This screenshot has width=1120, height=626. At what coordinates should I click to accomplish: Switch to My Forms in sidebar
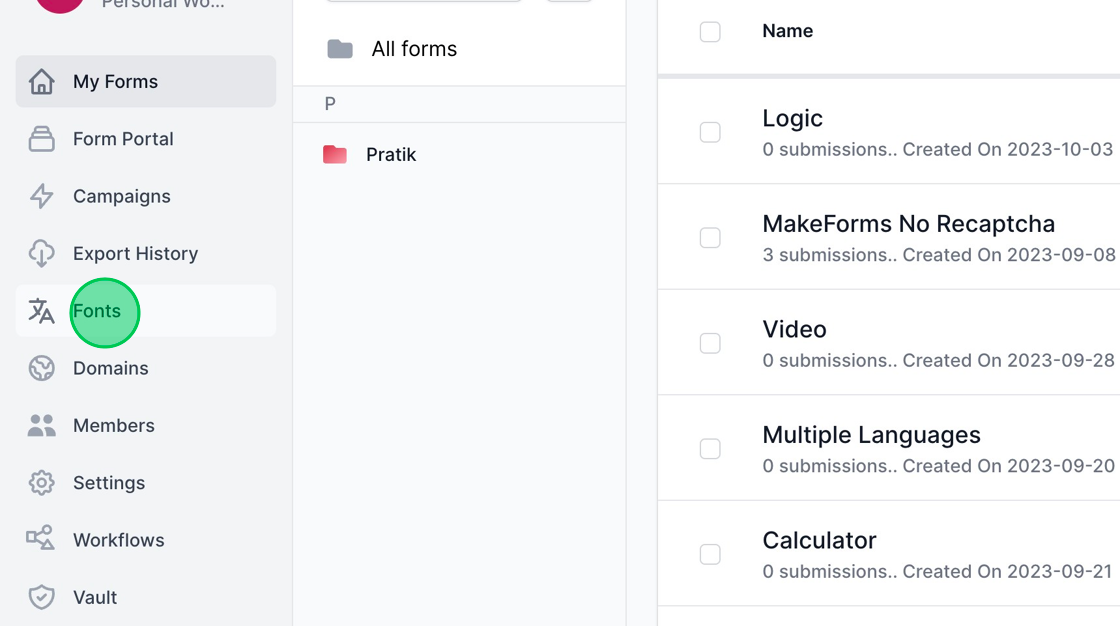click(x=115, y=81)
